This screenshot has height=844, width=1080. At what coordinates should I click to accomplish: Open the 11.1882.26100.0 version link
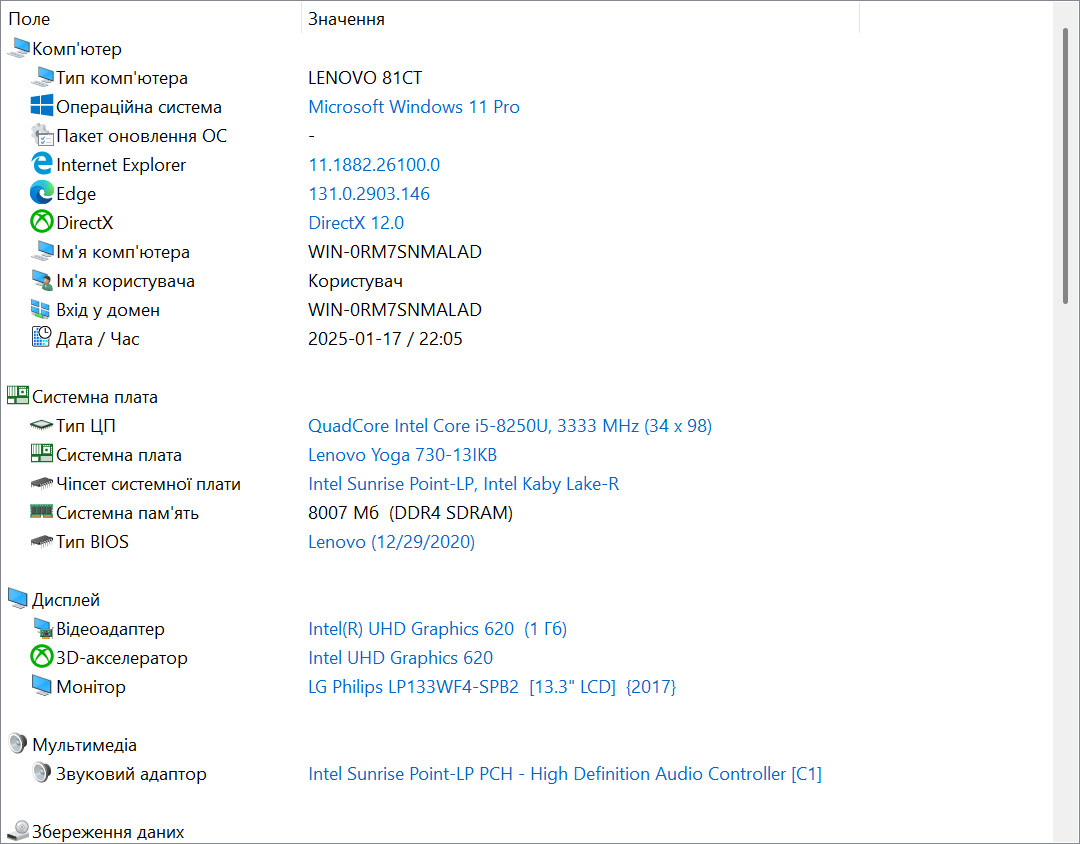point(374,165)
